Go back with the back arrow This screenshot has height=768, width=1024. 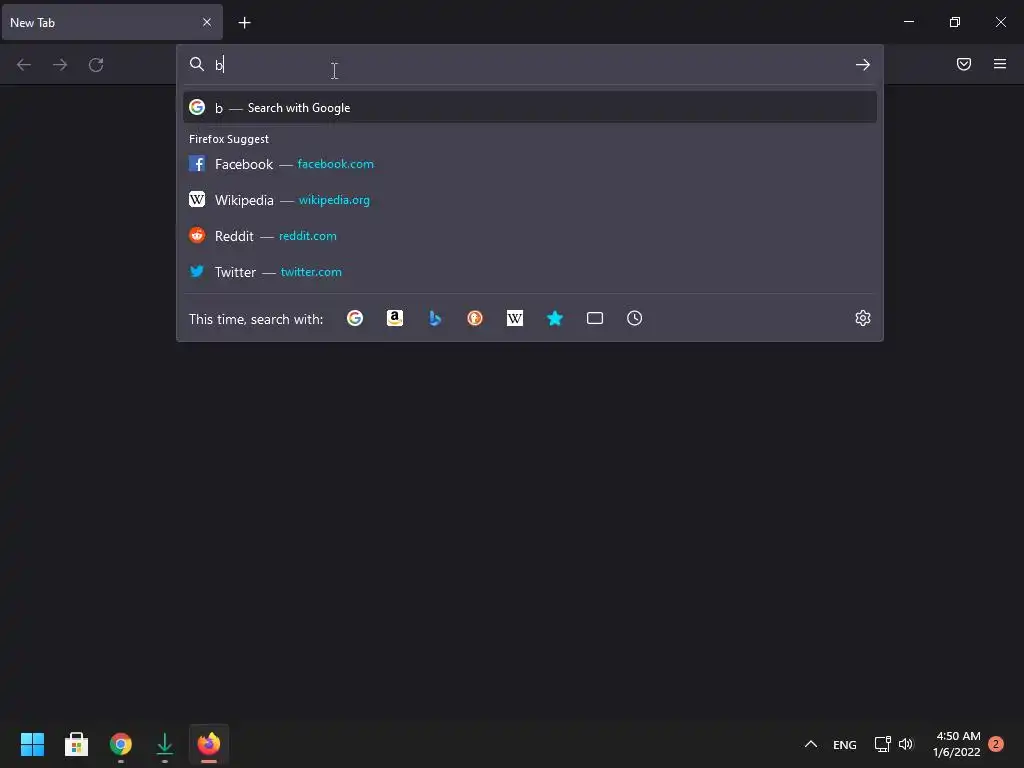(x=24, y=65)
